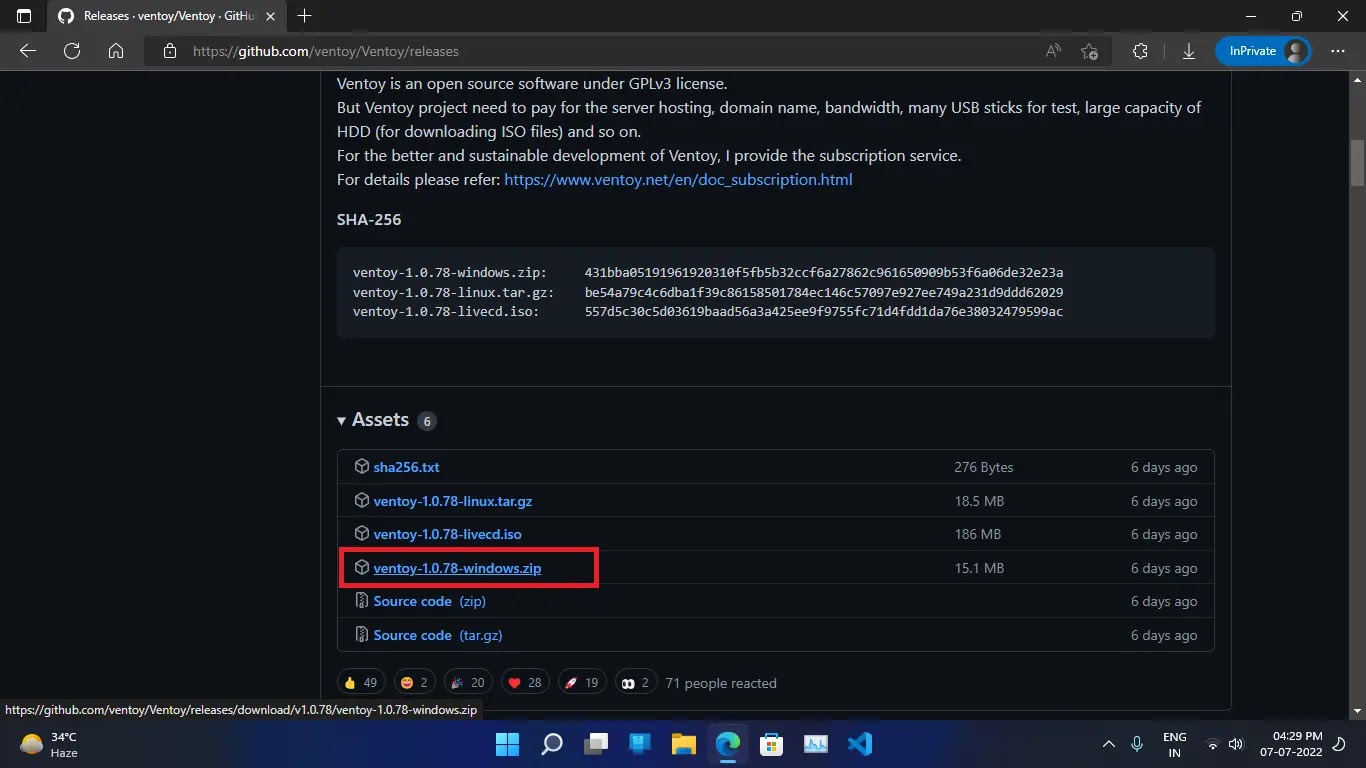
Task: Add this page to favorites
Action: 1089,51
